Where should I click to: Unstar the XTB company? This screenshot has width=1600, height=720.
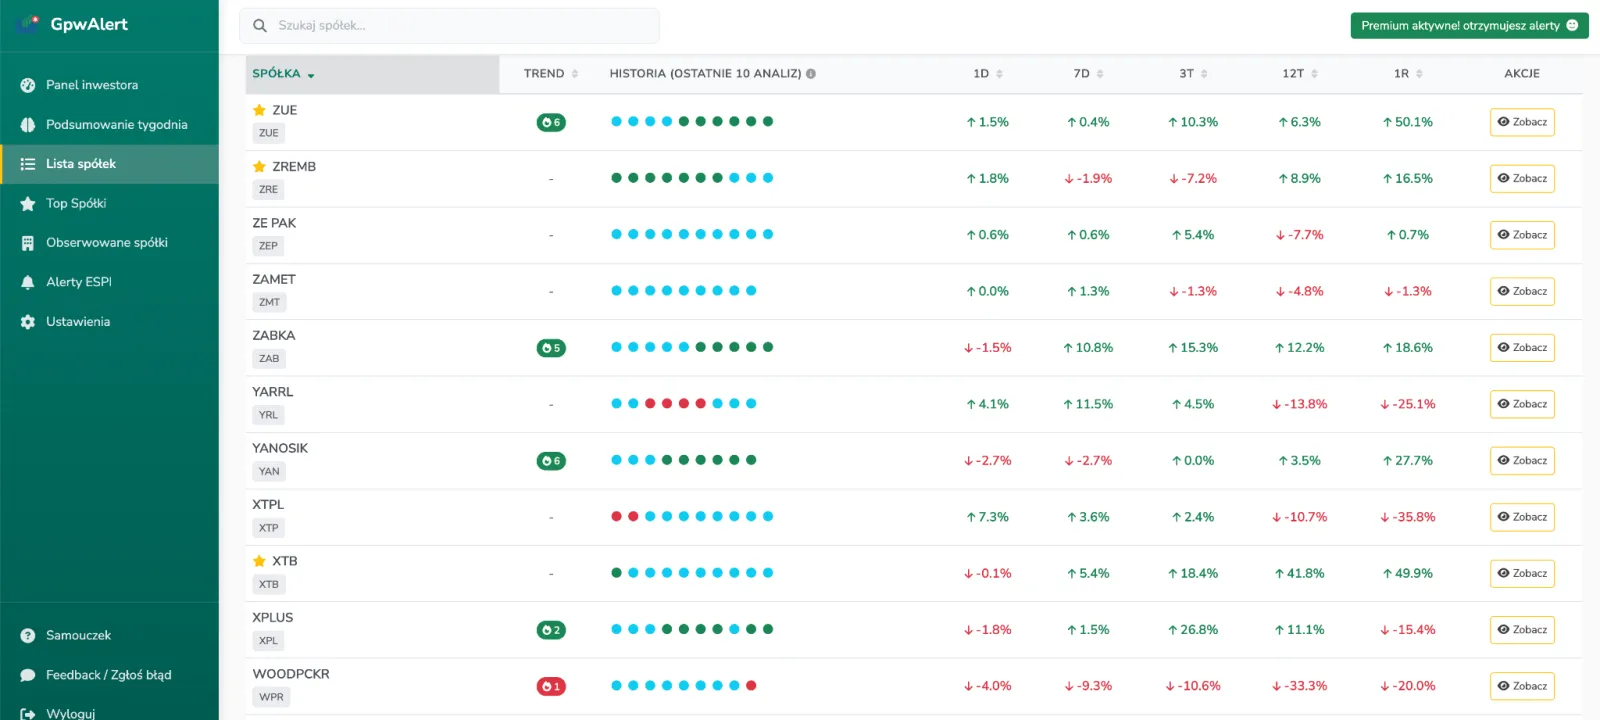[259, 561]
